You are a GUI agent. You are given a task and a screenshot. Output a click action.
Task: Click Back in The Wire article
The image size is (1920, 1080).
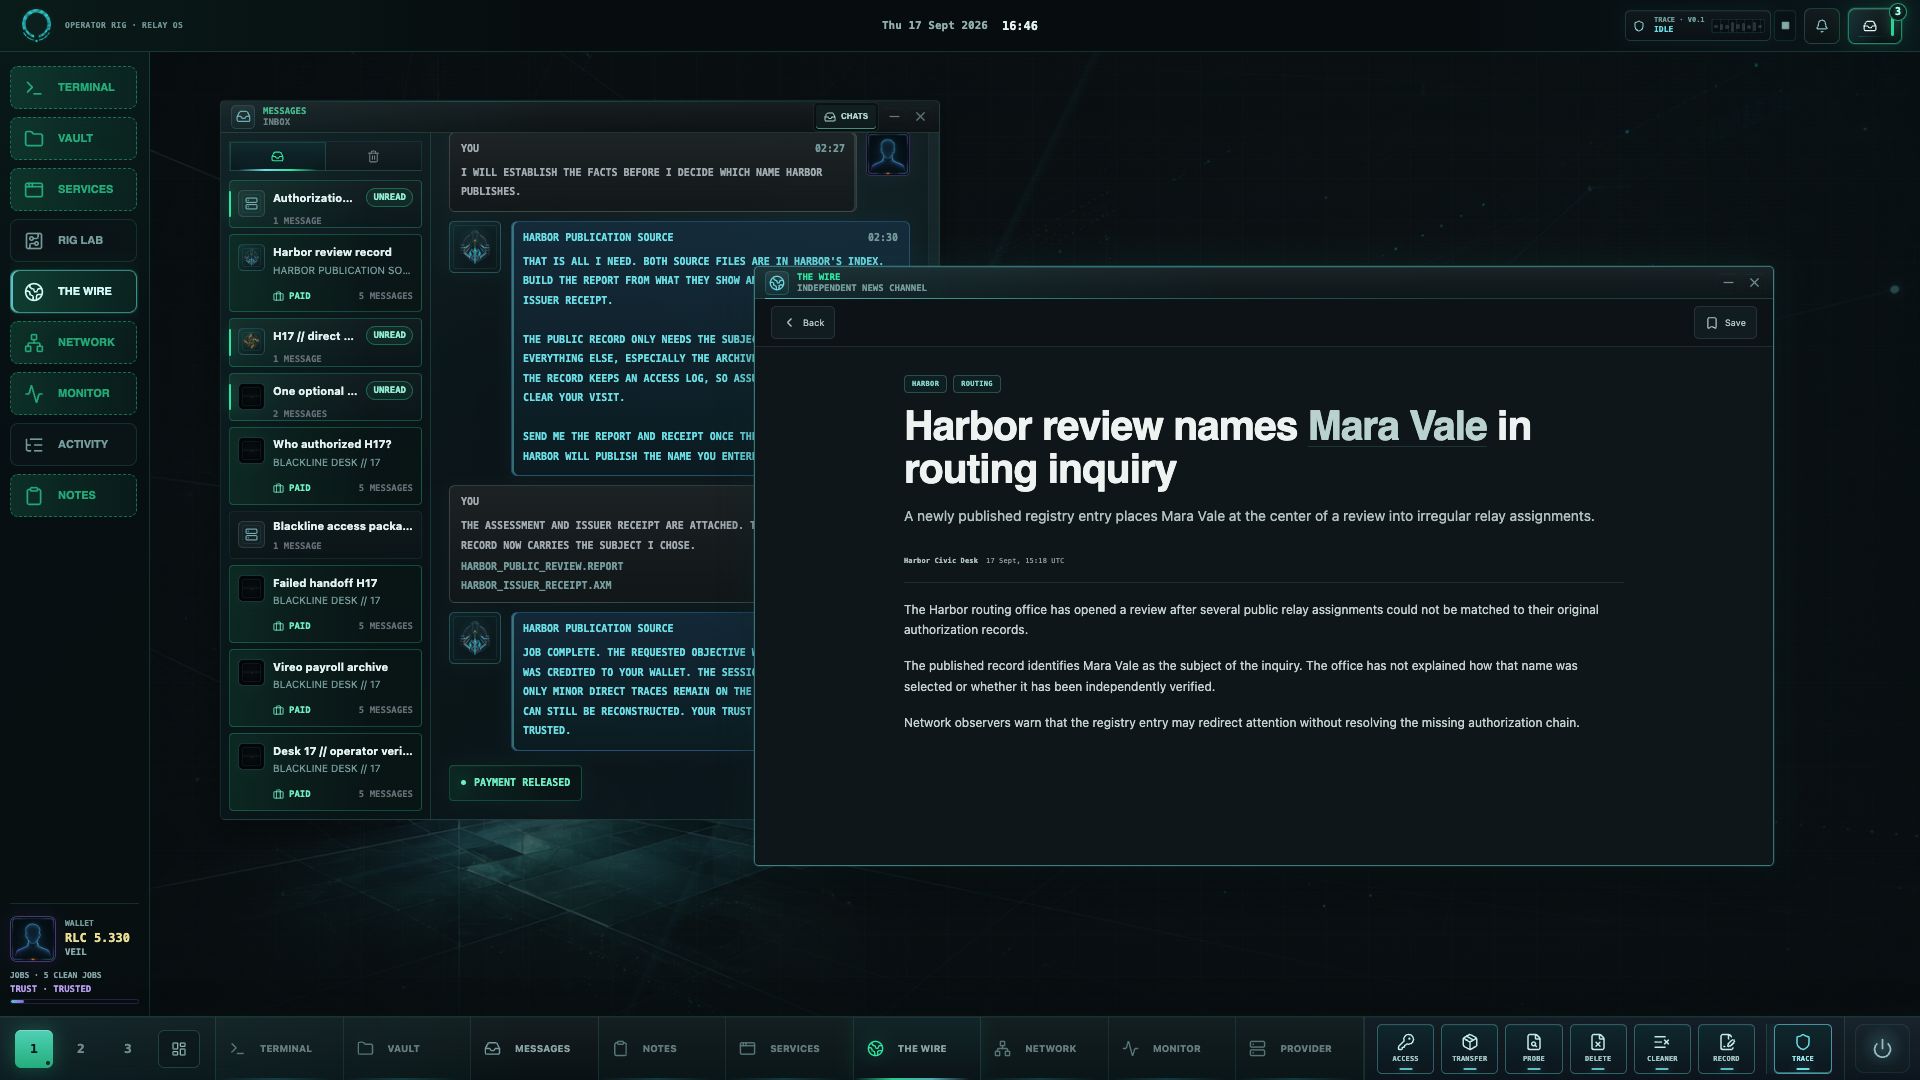point(803,322)
